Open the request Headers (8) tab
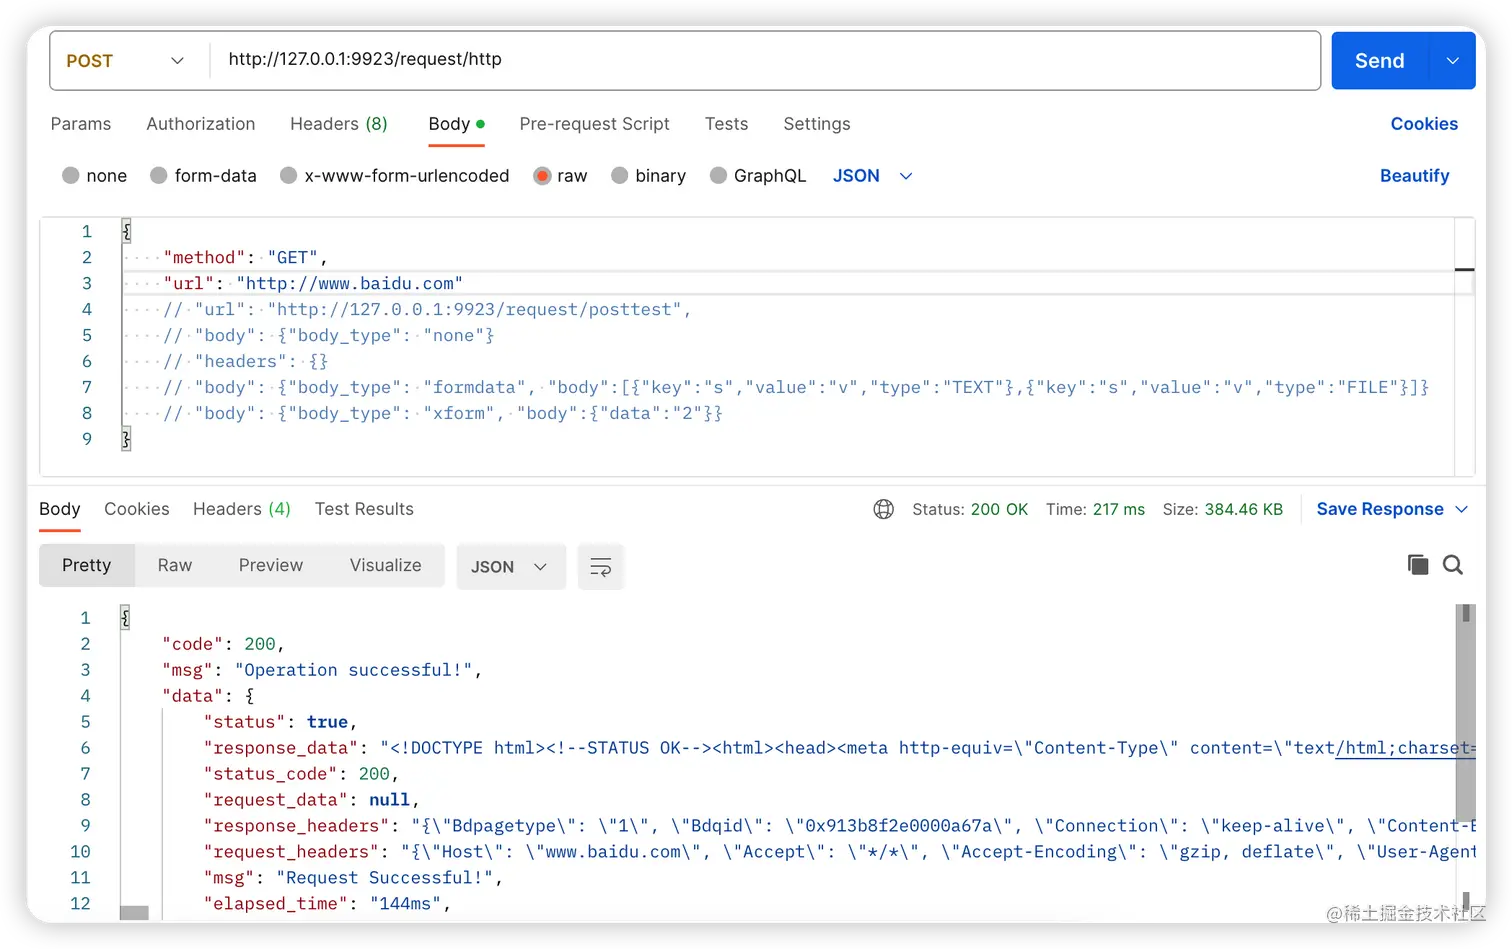The image size is (1512, 949). (x=339, y=124)
